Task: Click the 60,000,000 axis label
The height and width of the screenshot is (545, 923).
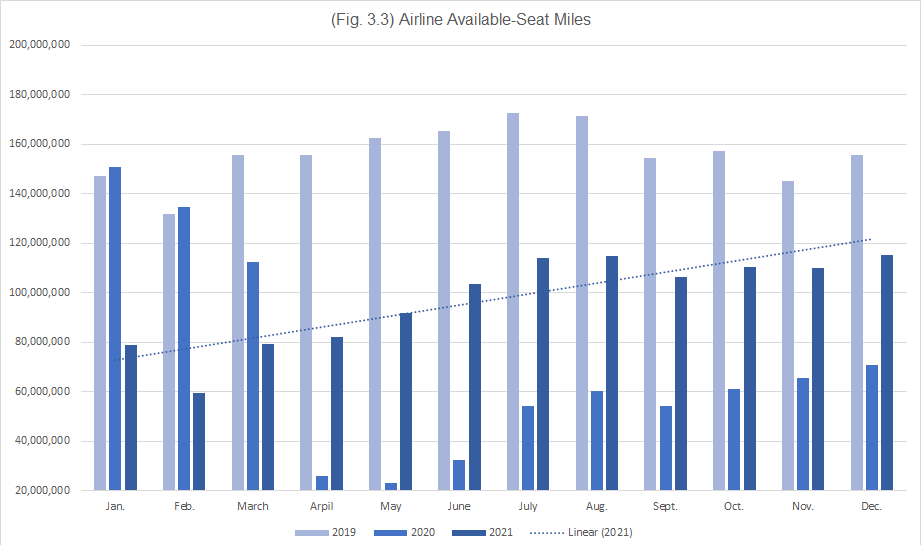Action: coord(42,391)
